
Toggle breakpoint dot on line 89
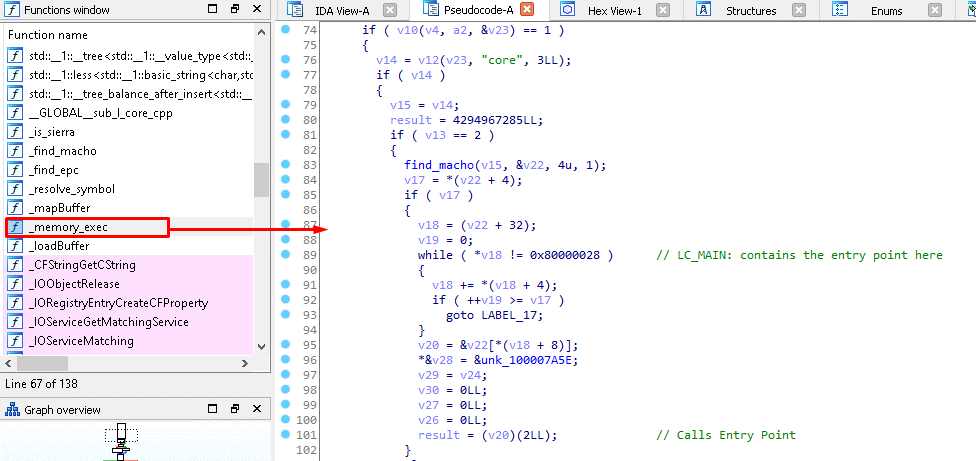pyautogui.click(x=286, y=255)
